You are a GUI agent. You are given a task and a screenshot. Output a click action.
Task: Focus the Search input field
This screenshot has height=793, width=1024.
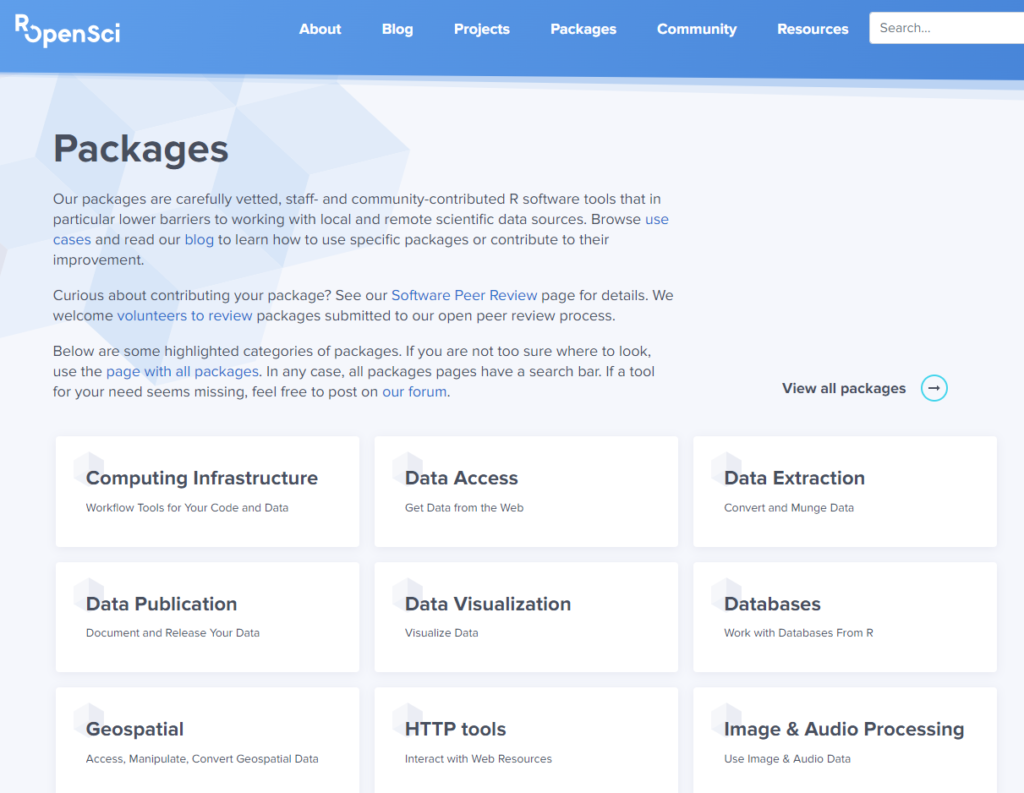[x=945, y=28]
